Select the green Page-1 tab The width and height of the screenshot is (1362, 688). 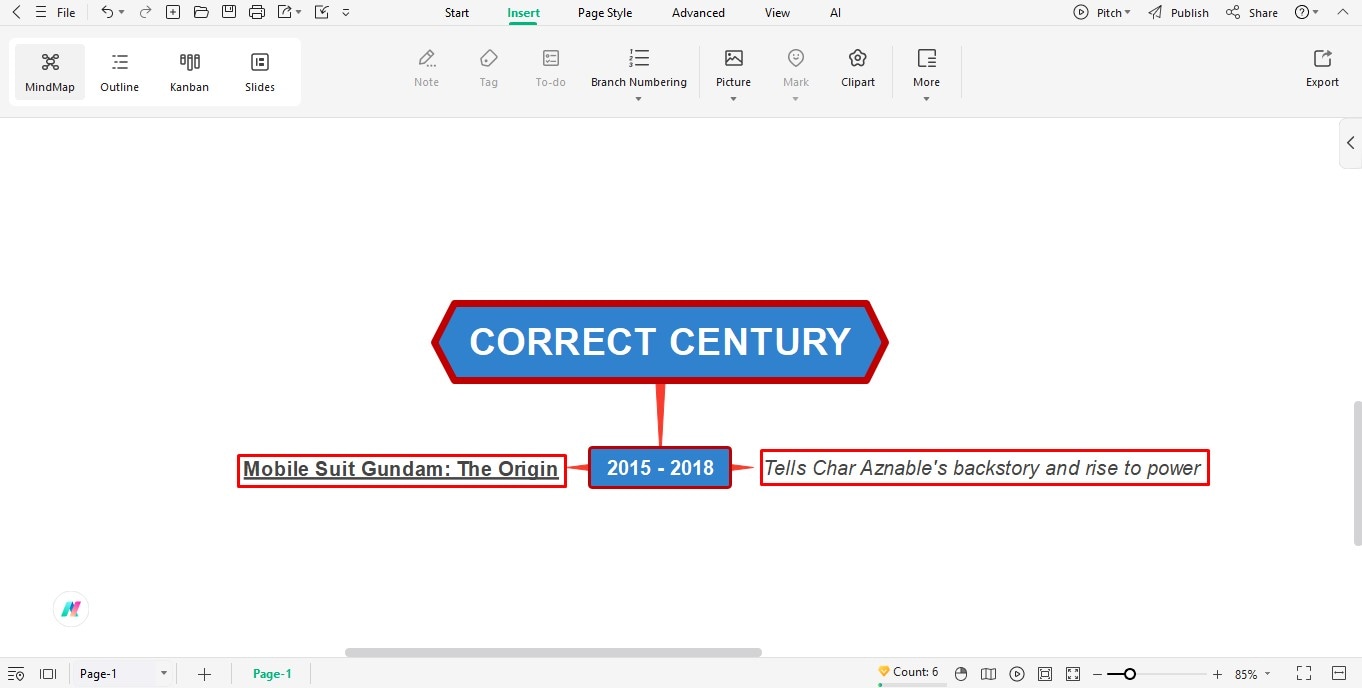click(272, 674)
